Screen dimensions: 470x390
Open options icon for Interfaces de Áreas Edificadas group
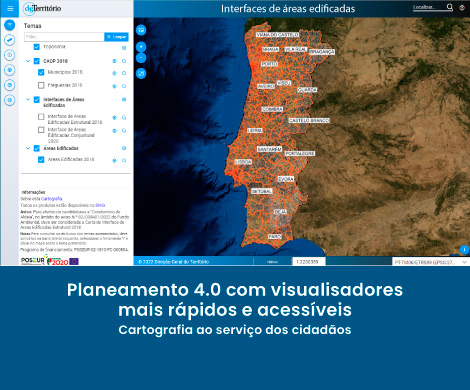(x=124, y=99)
